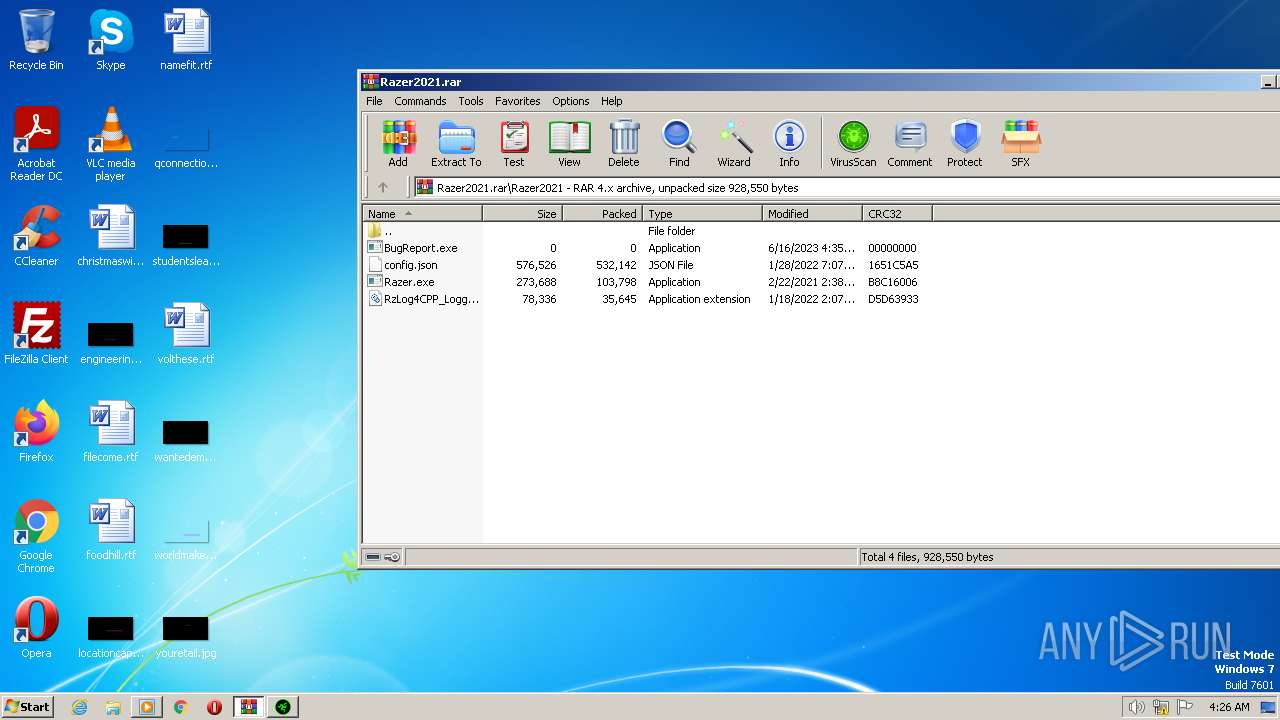Open Acrobat Reader DC shortcut
The height and width of the screenshot is (720, 1280).
pyautogui.click(x=36, y=145)
